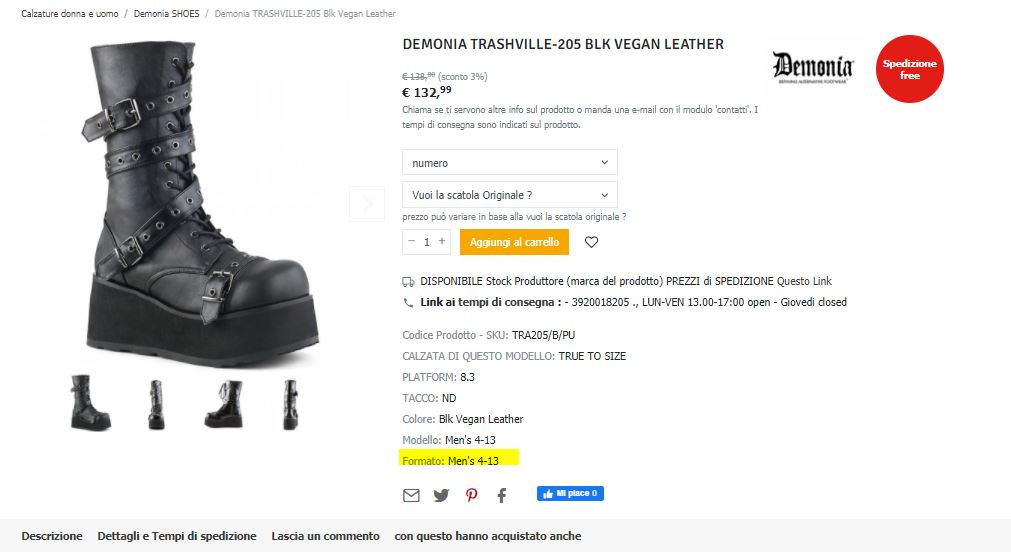Image resolution: width=1011 pixels, height=555 pixels.
Task: Expand 'Vuoi la scatola Originale ?' dropdown
Action: (x=509, y=195)
